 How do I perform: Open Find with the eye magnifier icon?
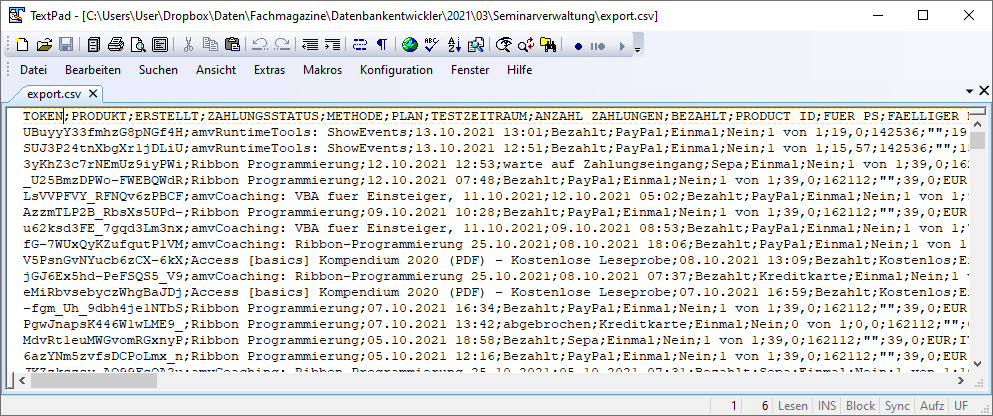pyautogui.click(x=504, y=45)
